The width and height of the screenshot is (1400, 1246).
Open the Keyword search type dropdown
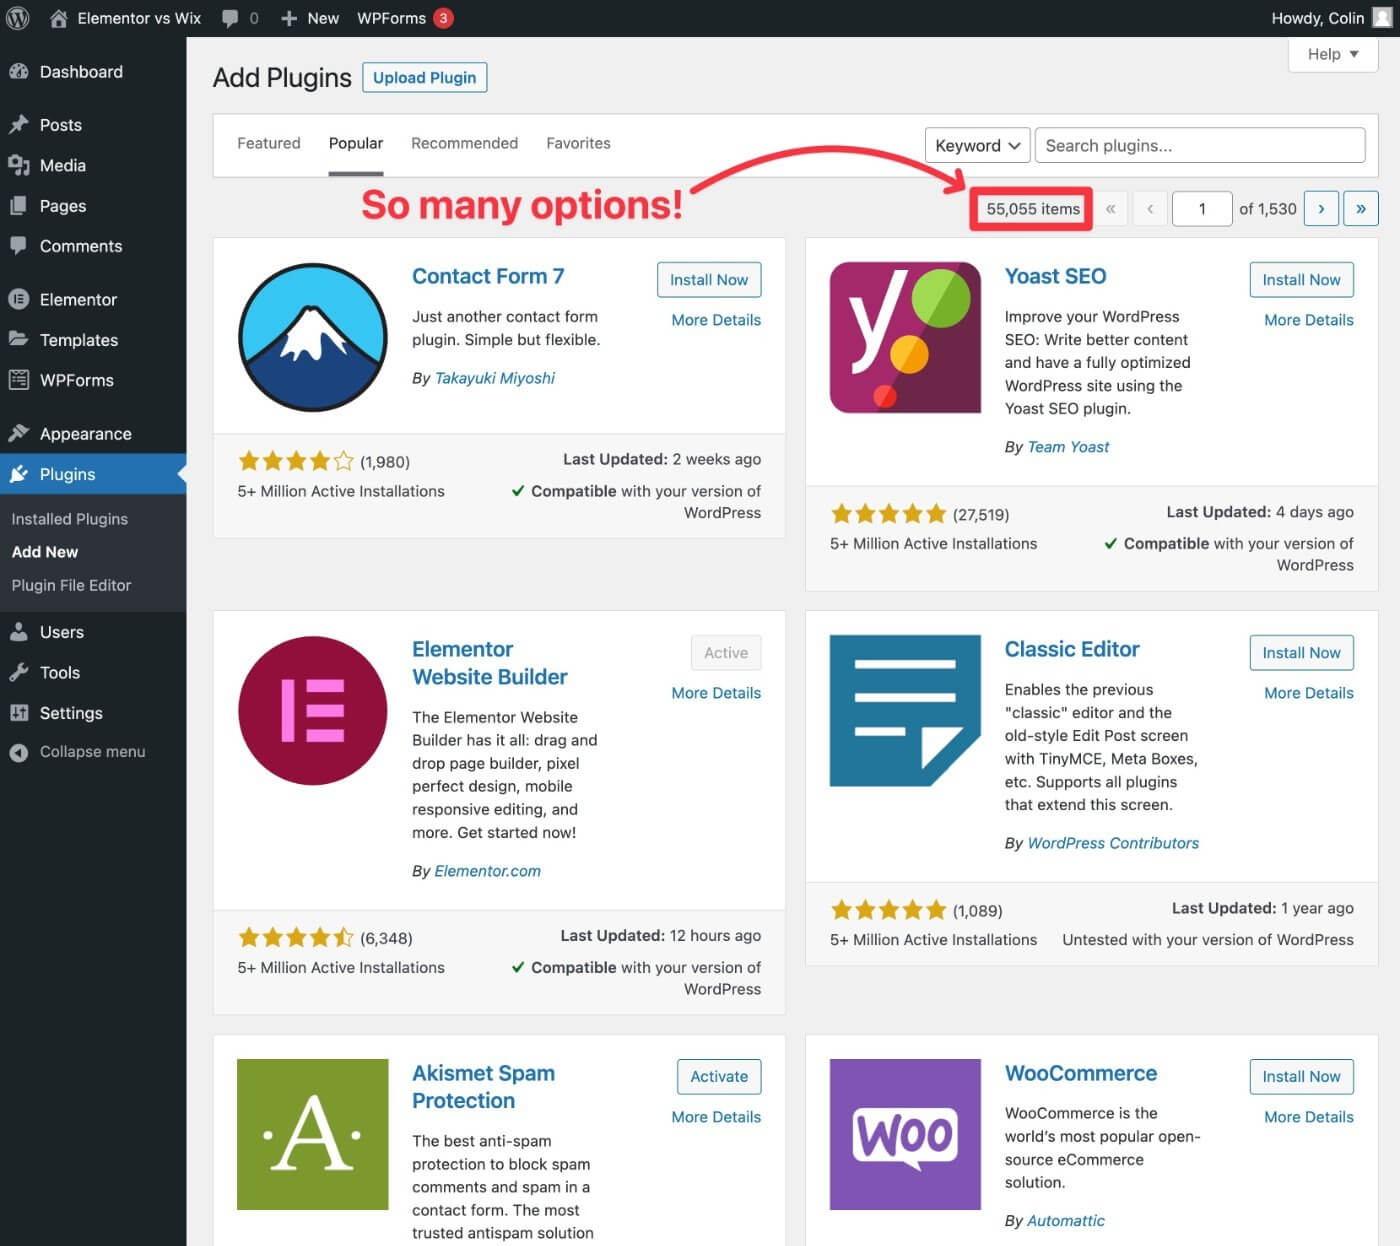click(x=977, y=145)
